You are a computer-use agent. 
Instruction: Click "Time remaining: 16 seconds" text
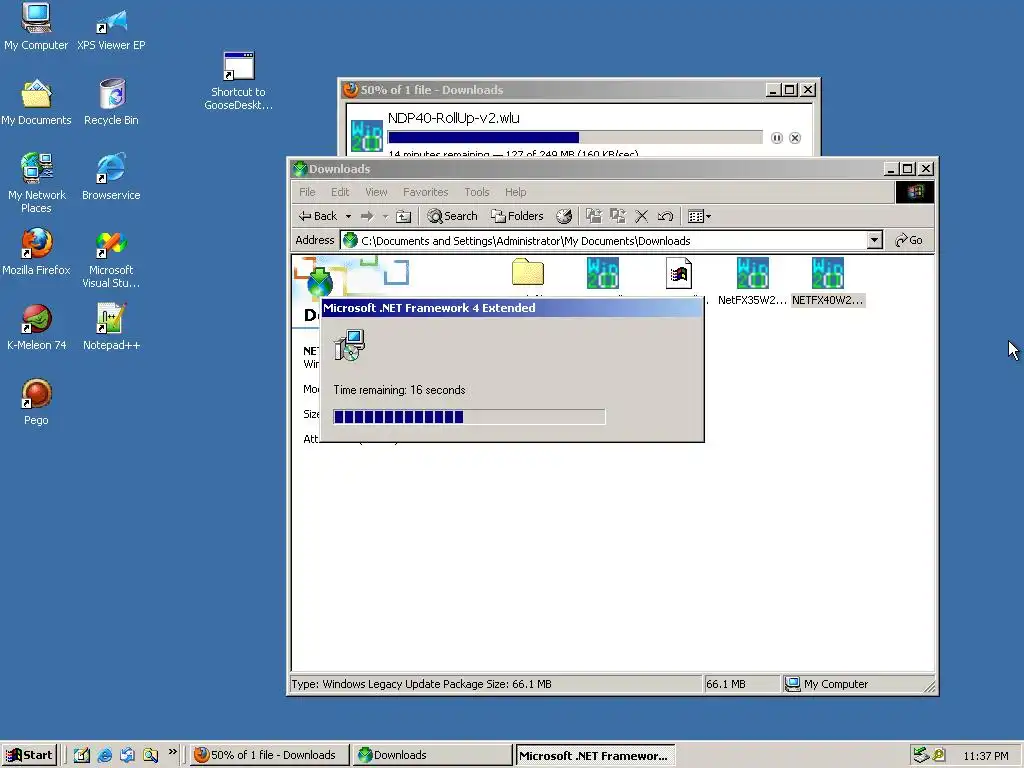(x=399, y=390)
